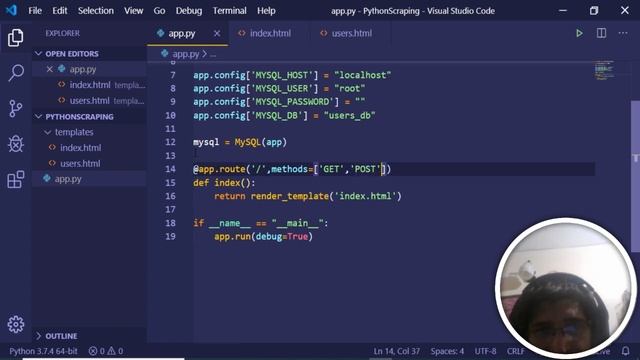Open the Go menu
This screenshot has width=640, height=360.
click(159, 11)
